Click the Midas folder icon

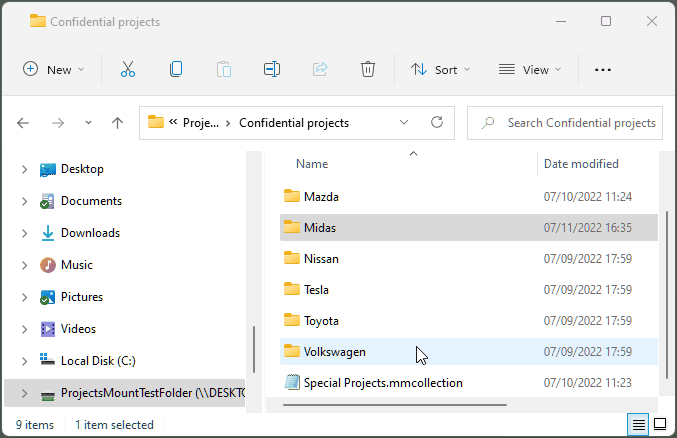(x=292, y=227)
